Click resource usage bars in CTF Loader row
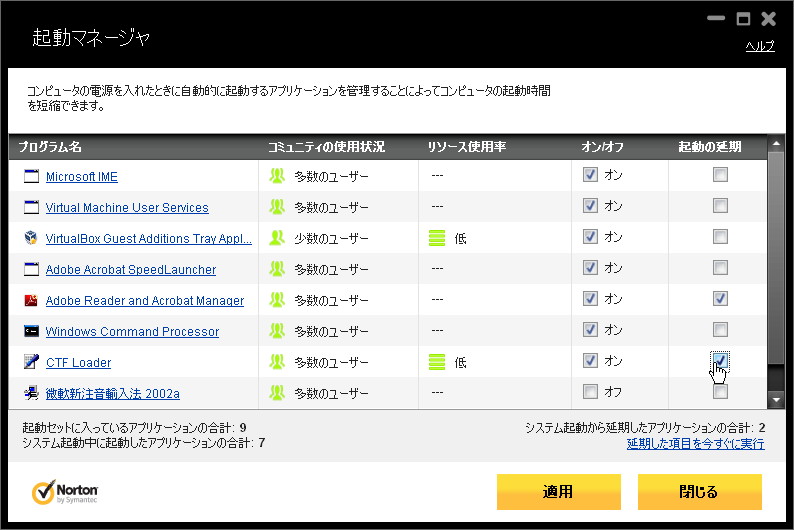The height and width of the screenshot is (530, 794). point(437,362)
